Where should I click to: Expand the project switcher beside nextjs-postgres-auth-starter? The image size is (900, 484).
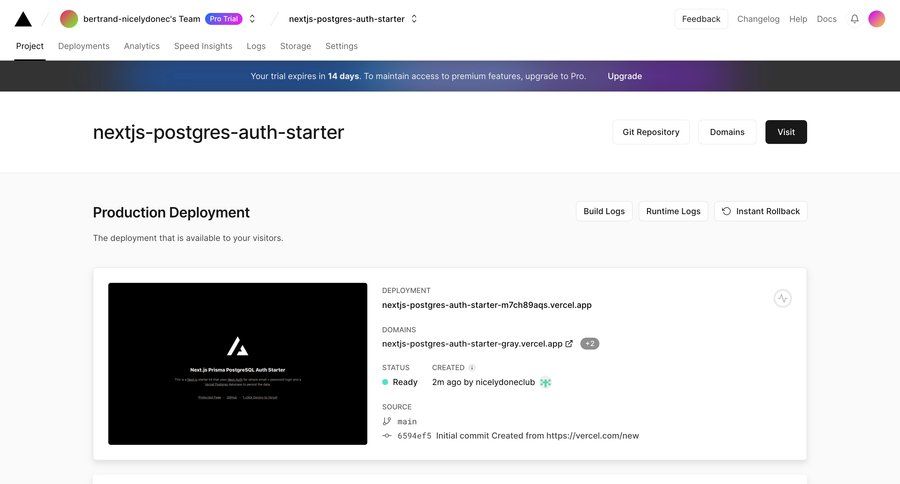(414, 19)
